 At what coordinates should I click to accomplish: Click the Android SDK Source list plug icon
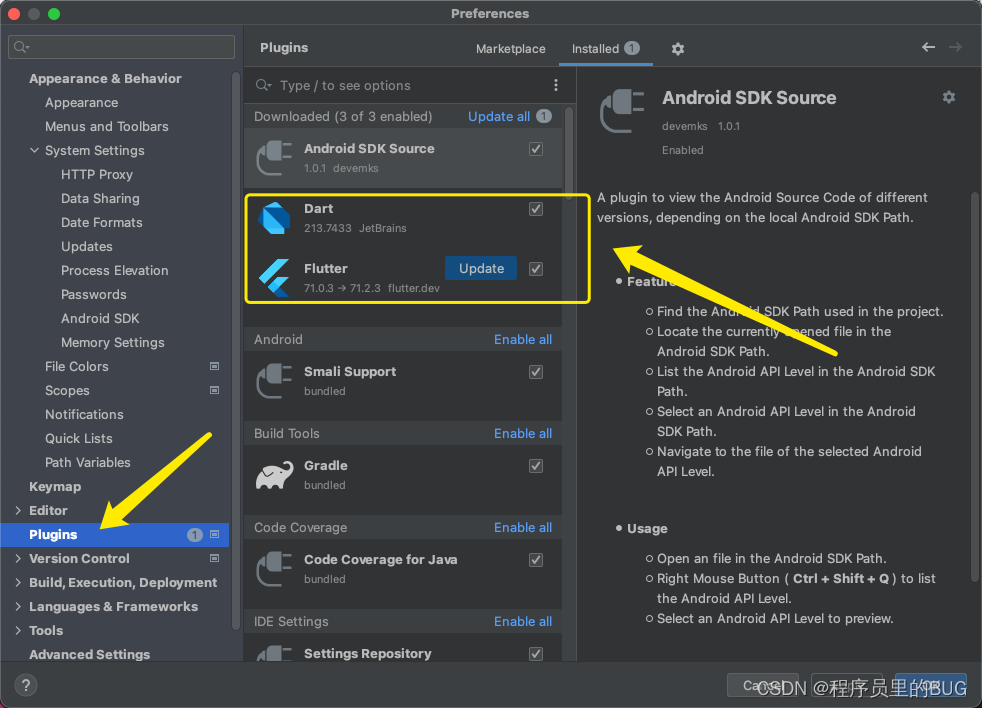(x=274, y=158)
